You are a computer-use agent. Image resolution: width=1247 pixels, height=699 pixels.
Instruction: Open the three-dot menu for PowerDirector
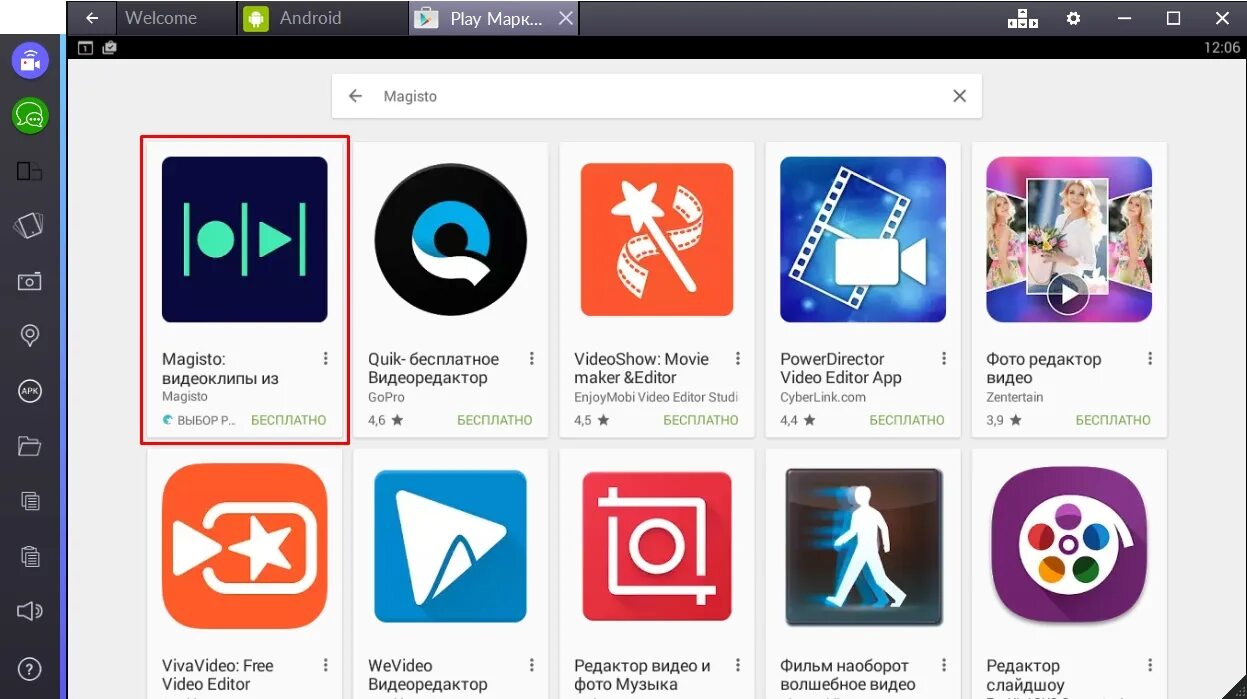(x=944, y=359)
